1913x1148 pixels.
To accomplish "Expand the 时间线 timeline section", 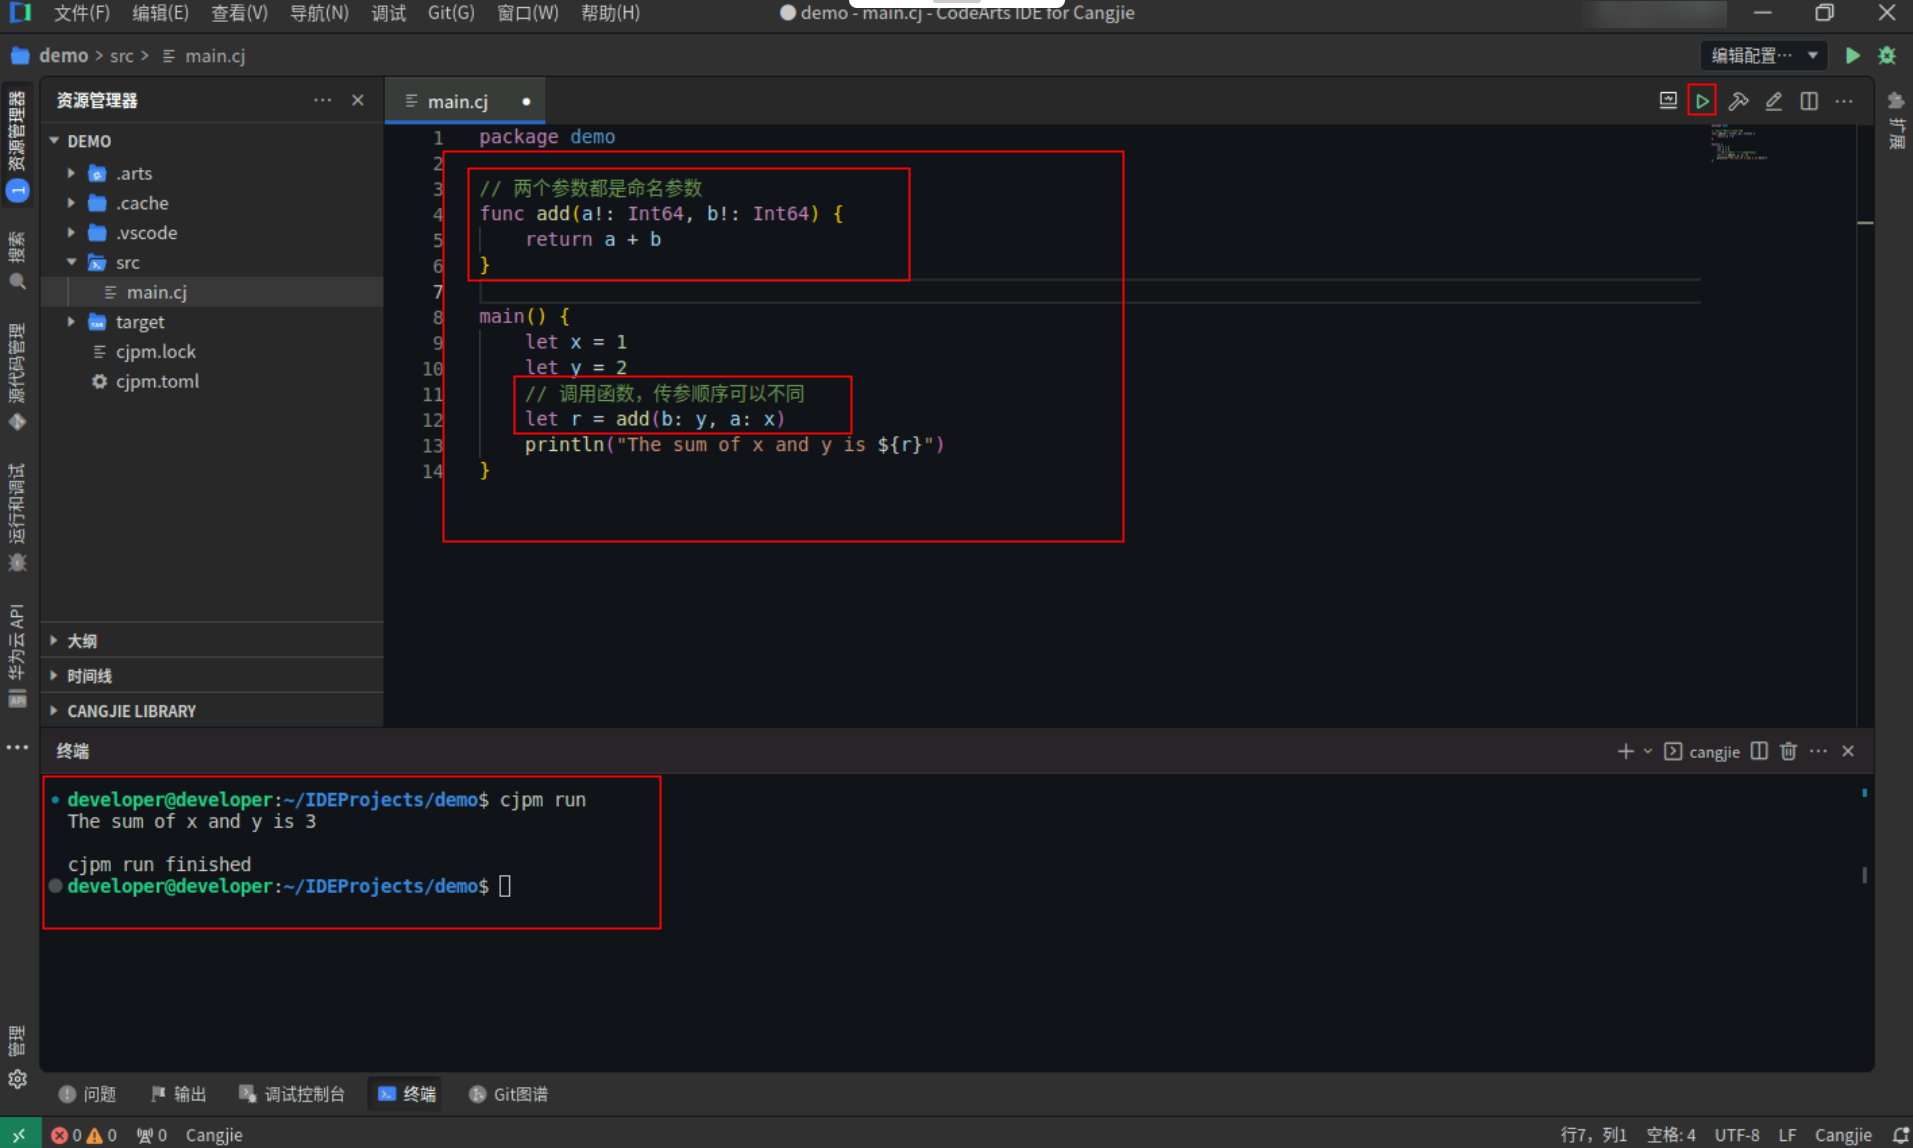I will coord(212,676).
